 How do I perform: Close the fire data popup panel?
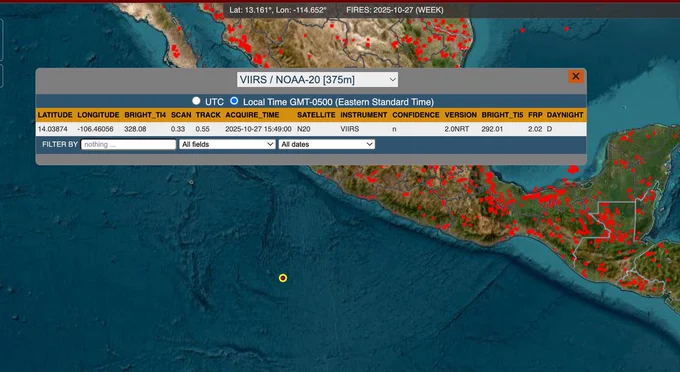click(575, 77)
